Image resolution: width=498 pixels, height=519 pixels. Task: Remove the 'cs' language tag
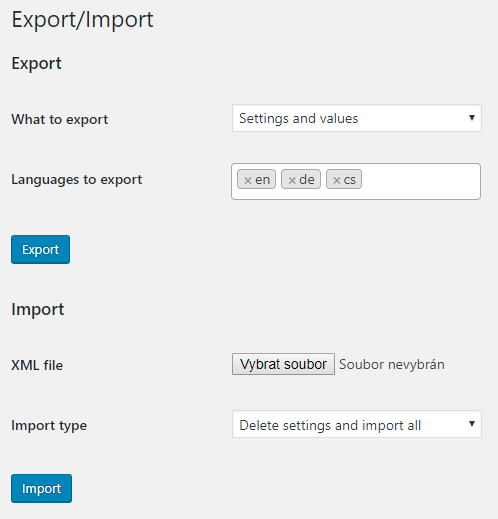(337, 180)
